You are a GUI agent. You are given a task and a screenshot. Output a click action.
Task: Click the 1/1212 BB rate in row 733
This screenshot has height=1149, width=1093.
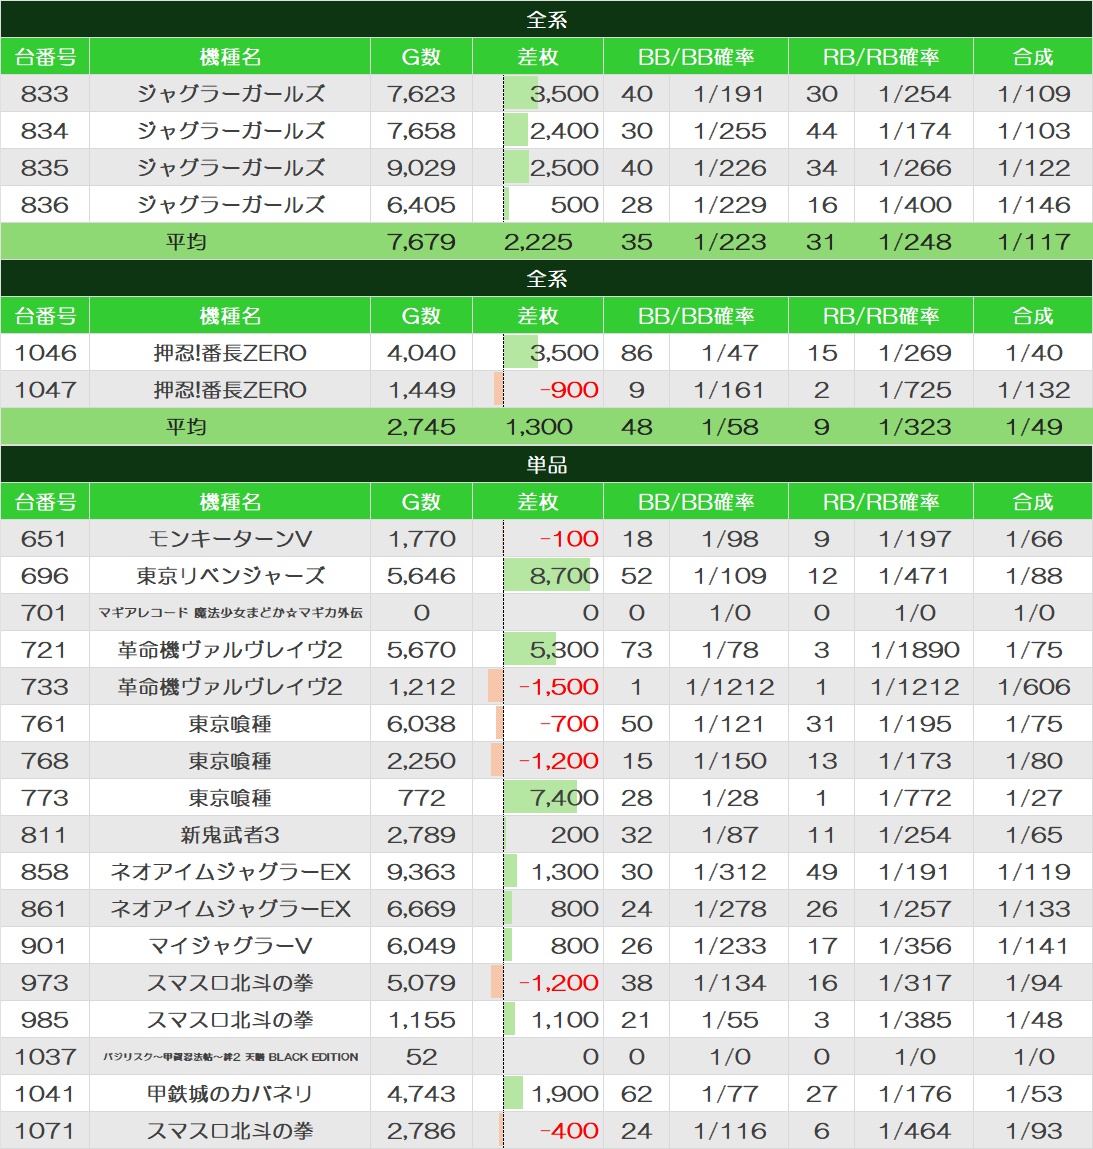click(x=729, y=687)
